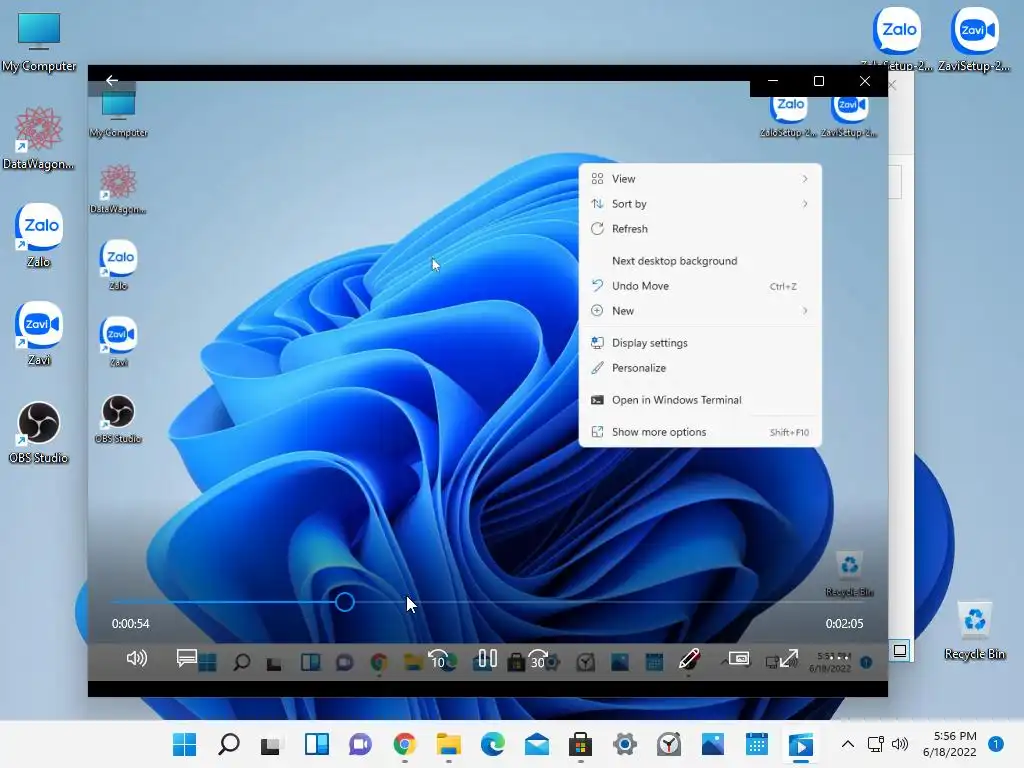Skip forward 30 seconds in the video
The image size is (1024, 768).
(537, 659)
